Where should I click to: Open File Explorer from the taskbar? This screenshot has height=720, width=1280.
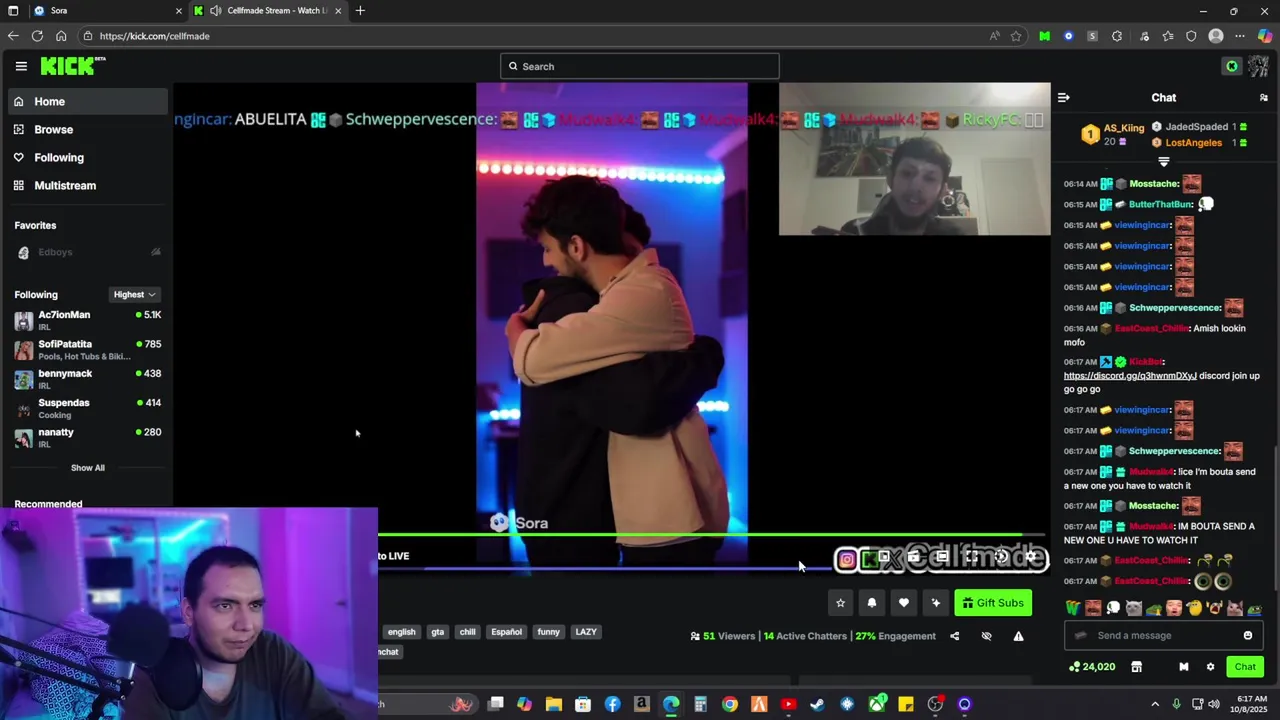pos(553,704)
